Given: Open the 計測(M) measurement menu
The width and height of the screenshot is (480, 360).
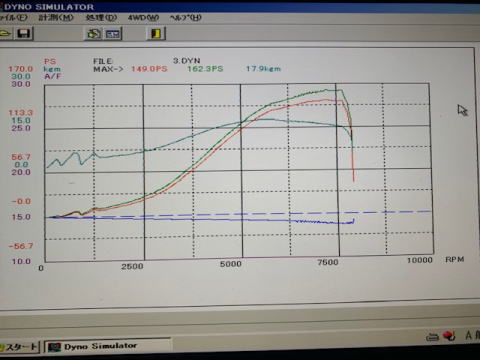Looking at the screenshot, I should click(x=56, y=17).
